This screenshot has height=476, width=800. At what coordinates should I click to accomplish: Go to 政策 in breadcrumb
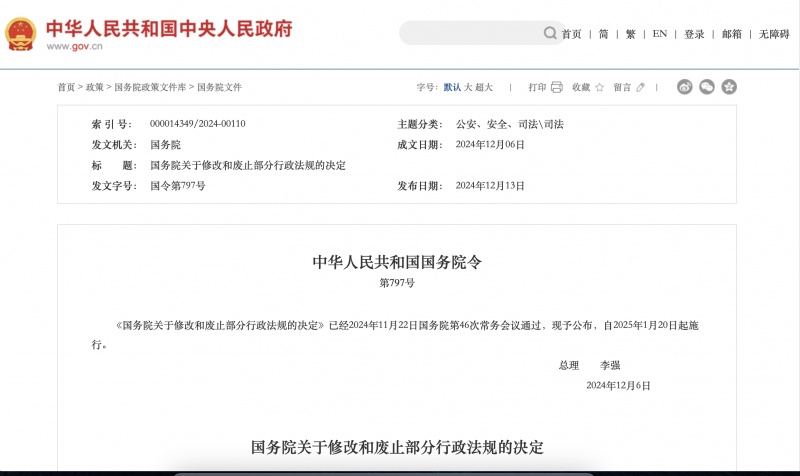94,87
